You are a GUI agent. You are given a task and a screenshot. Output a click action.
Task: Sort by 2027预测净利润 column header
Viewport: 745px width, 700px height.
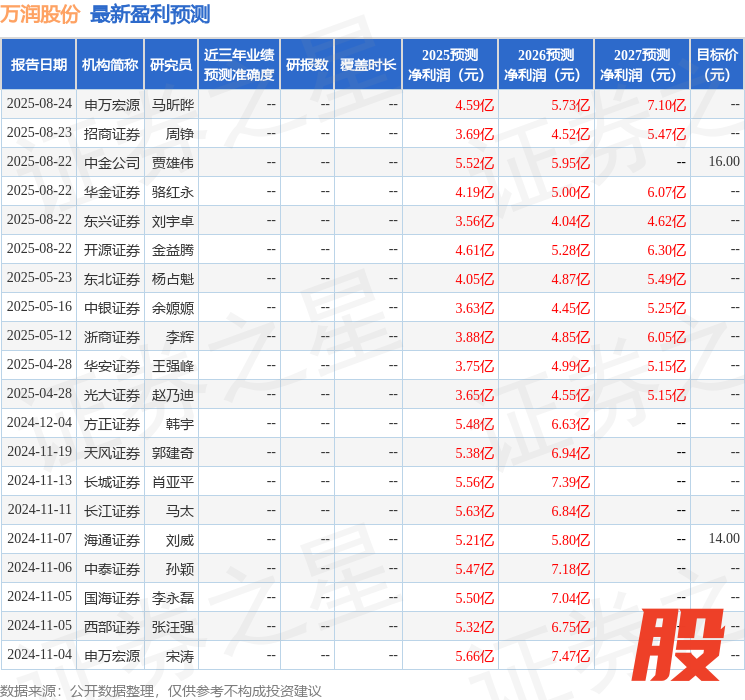(642, 64)
